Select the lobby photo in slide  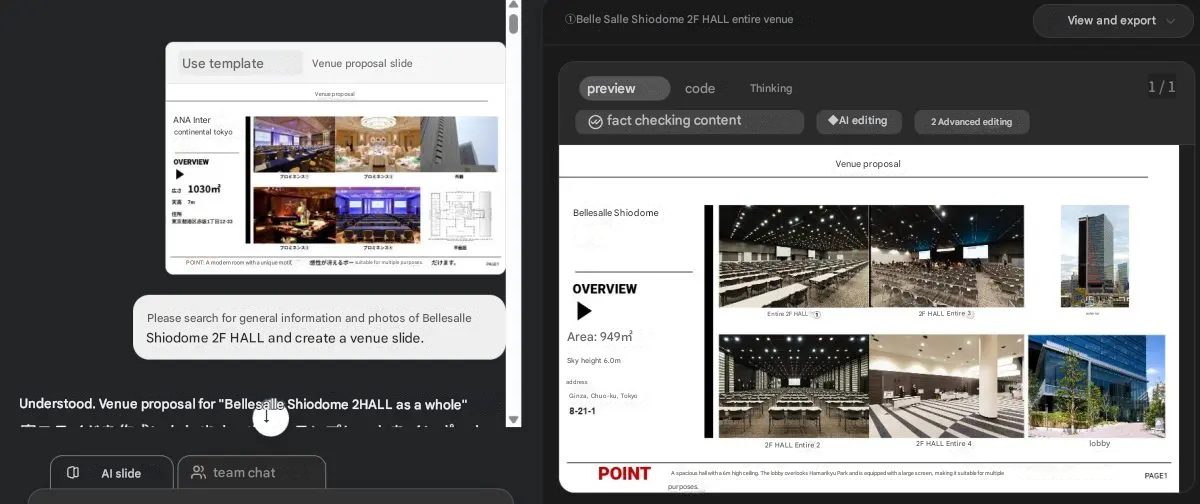point(1098,385)
